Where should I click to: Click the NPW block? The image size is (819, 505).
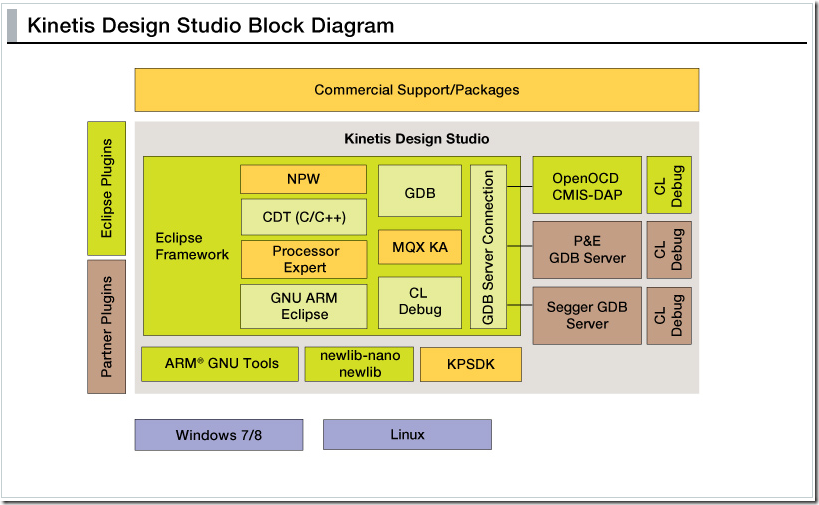click(303, 180)
